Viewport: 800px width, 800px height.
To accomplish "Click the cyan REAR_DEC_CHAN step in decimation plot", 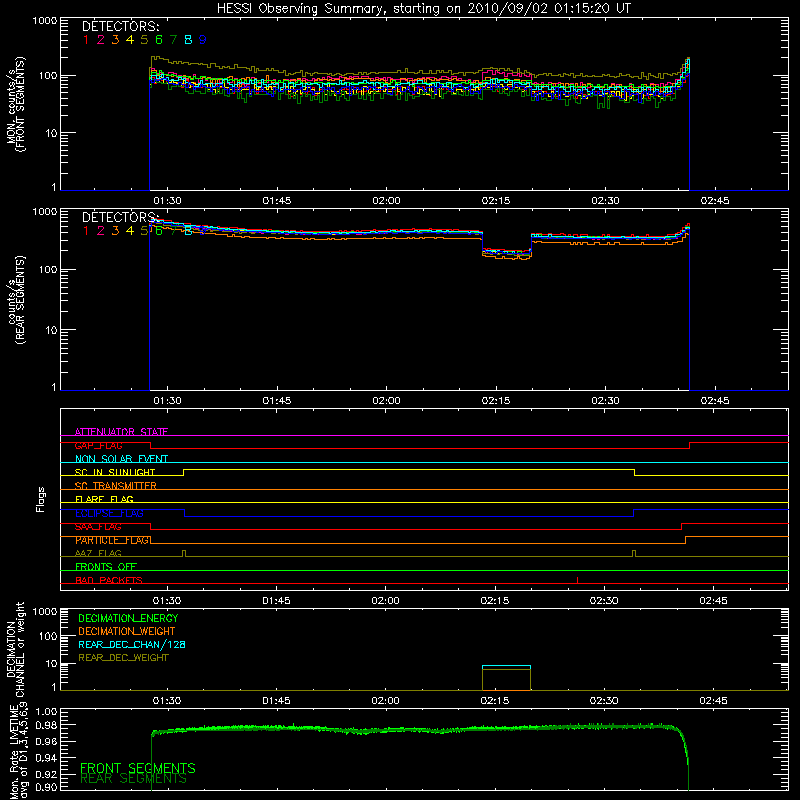I will [506, 666].
